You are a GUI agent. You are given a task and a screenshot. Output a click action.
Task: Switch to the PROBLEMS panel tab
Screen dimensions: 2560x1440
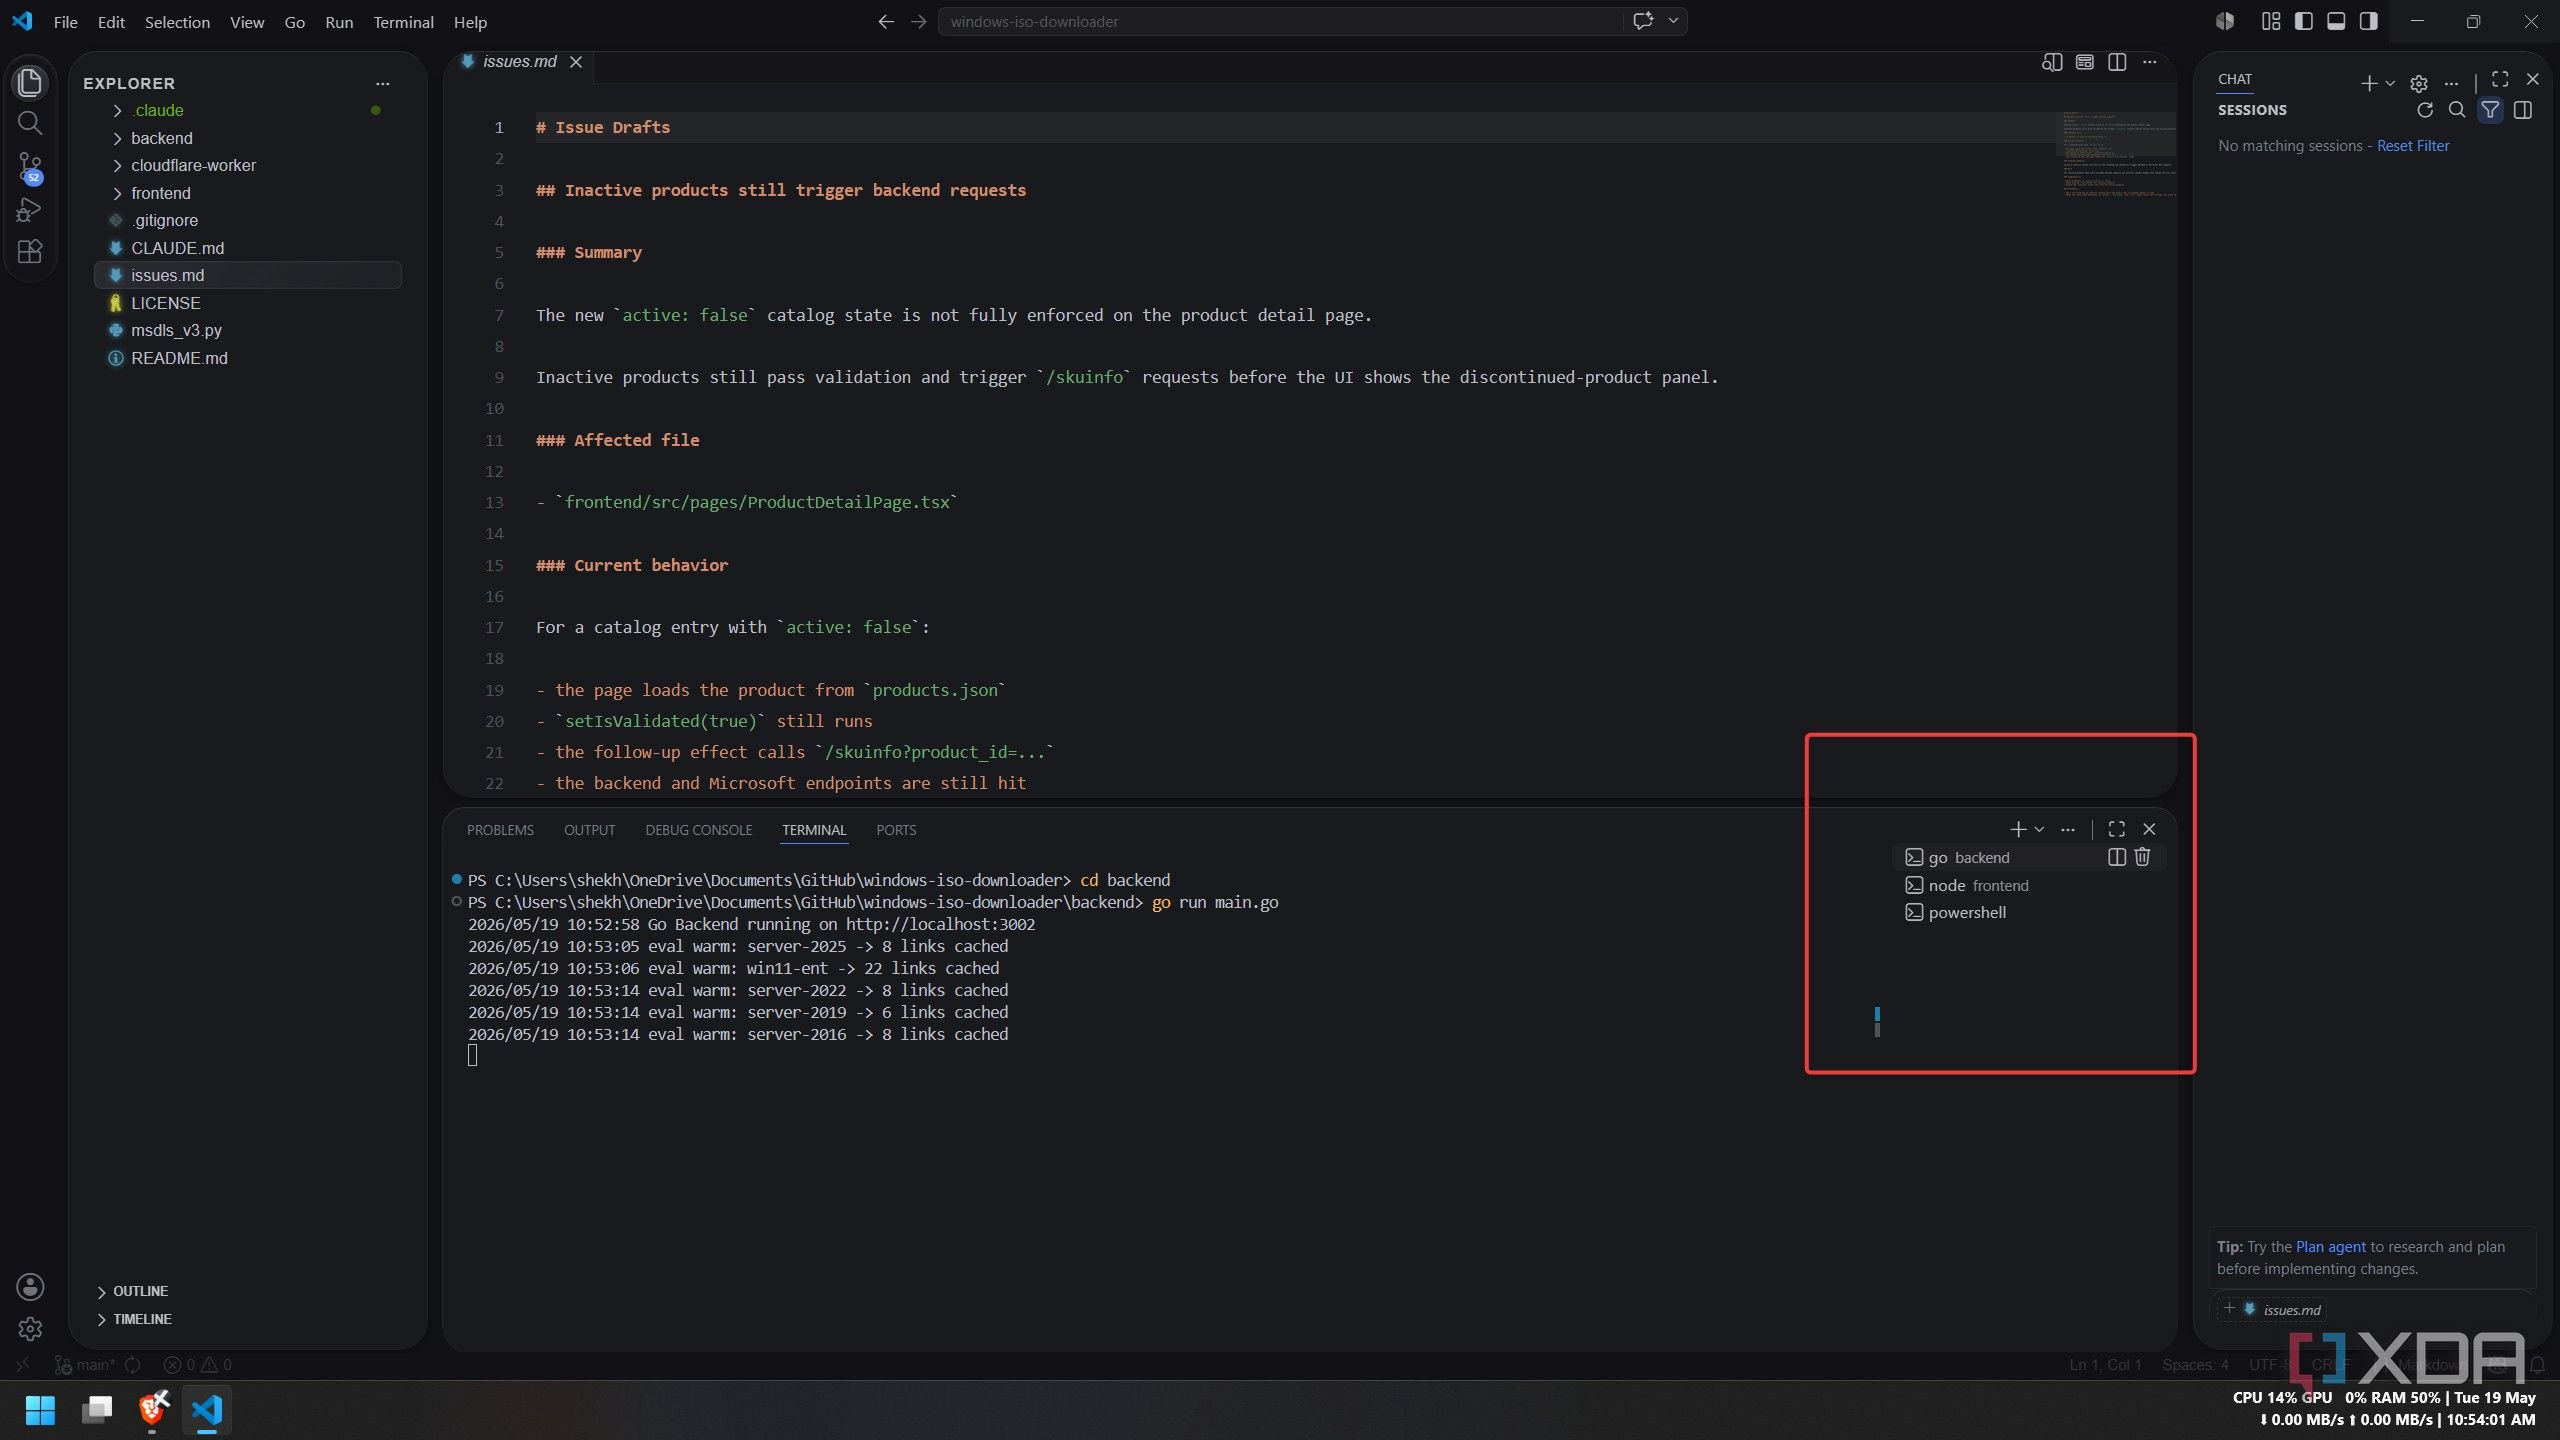click(500, 830)
